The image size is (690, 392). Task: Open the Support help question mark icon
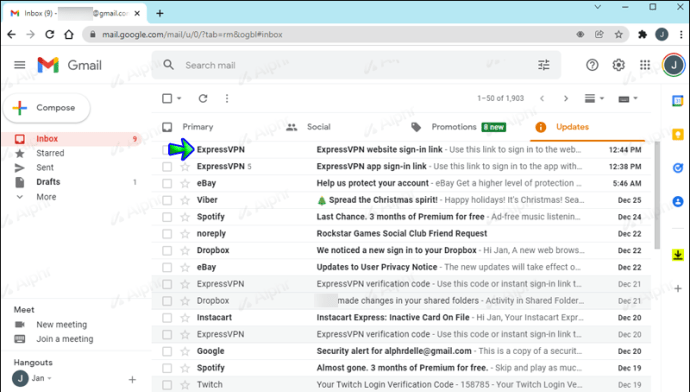[592, 65]
